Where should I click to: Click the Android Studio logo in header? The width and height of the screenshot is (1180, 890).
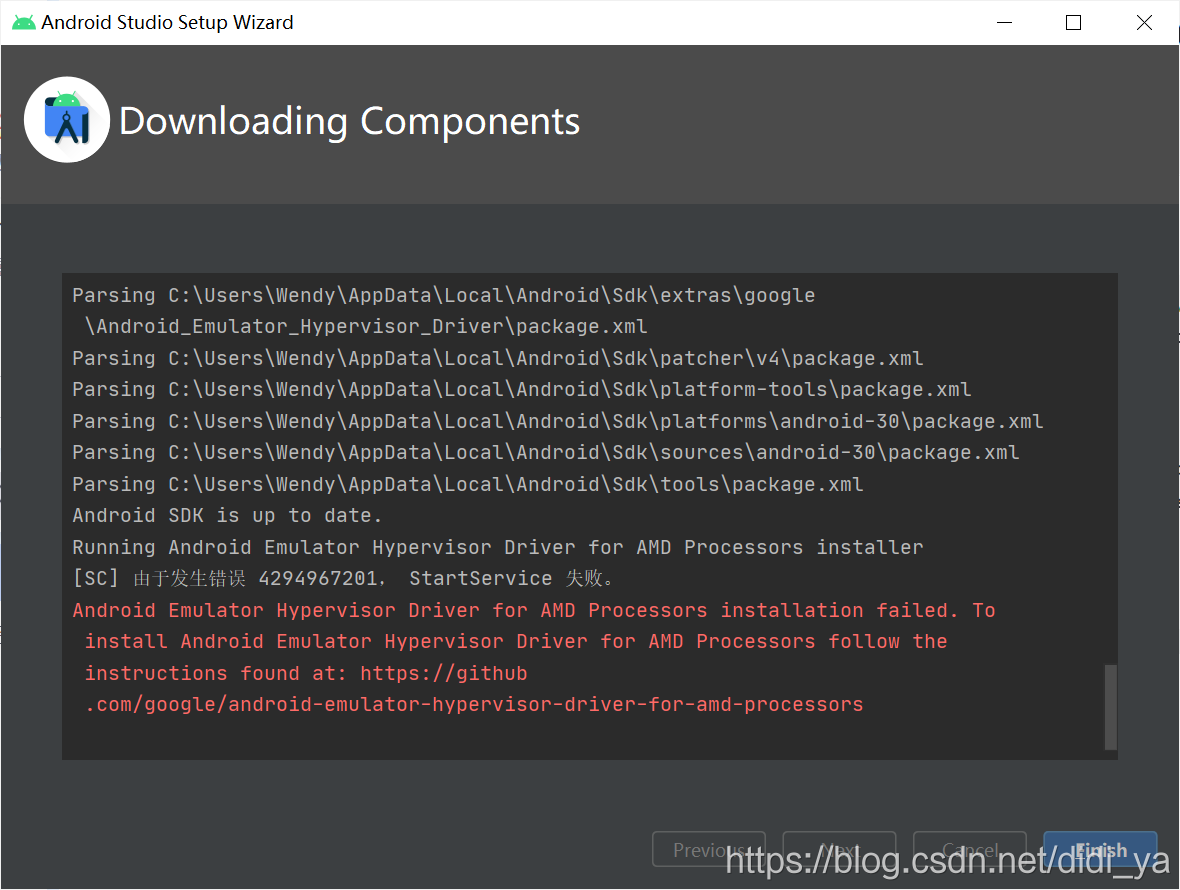67,120
